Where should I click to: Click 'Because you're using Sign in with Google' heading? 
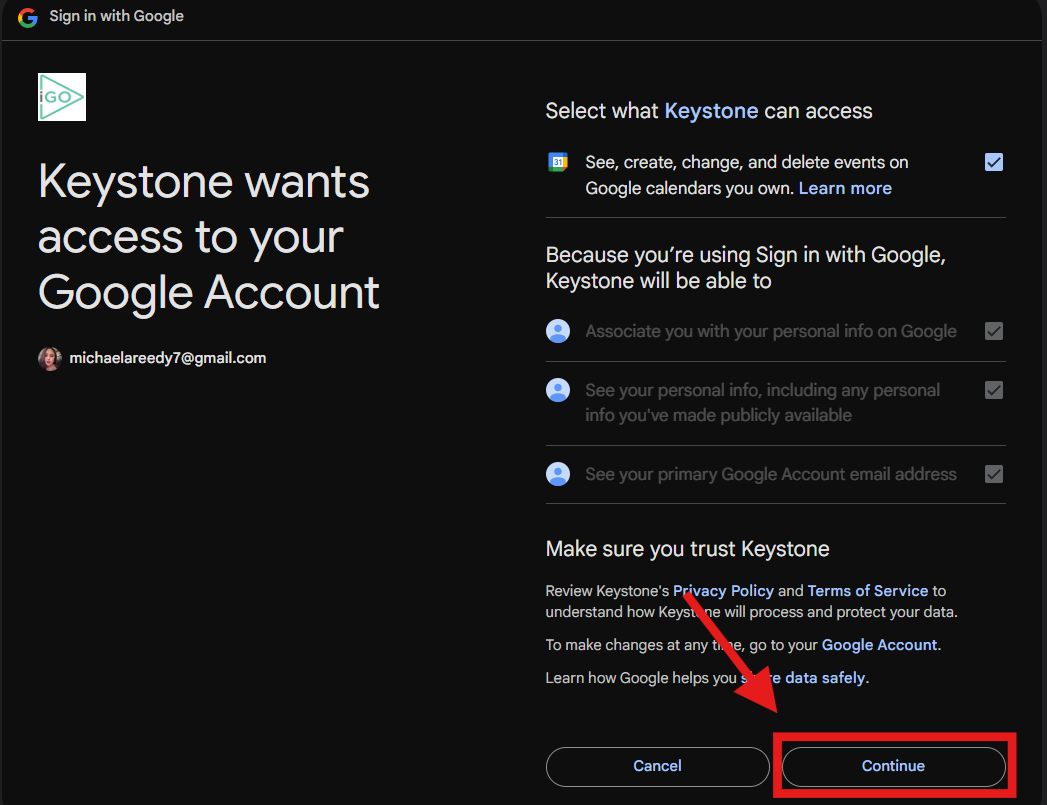[x=745, y=268]
